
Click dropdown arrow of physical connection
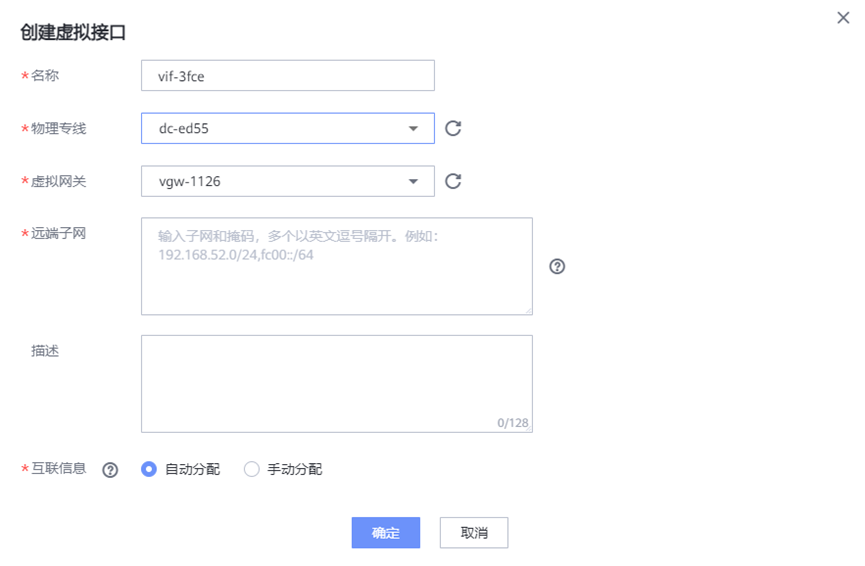coord(414,129)
